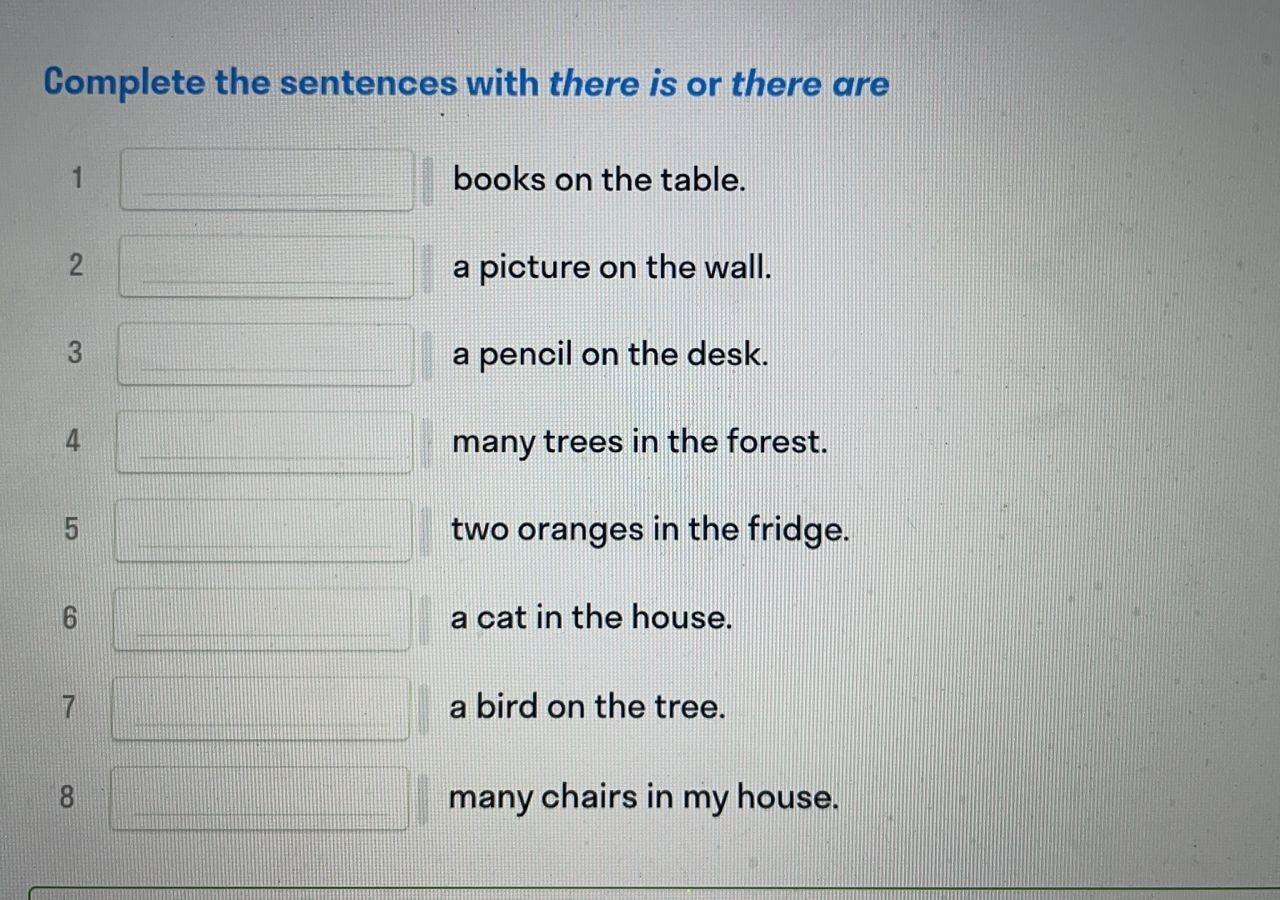
Task: Click the number 6 label
Action: (69, 619)
